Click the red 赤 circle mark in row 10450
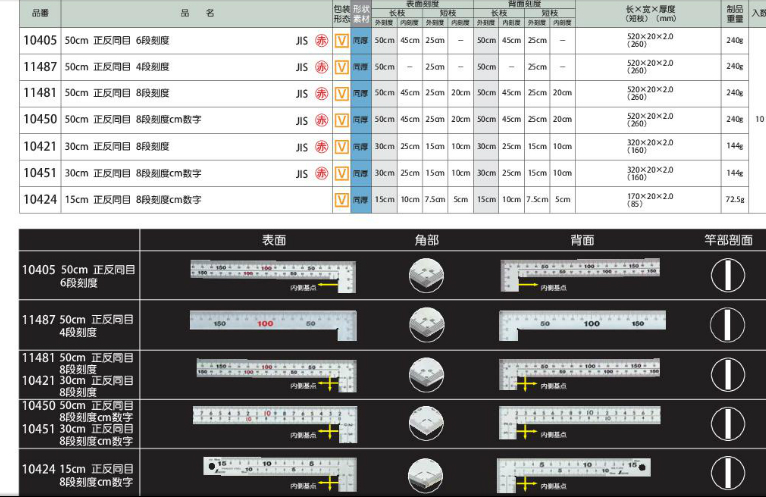This screenshot has width=766, height=497. click(x=321, y=120)
